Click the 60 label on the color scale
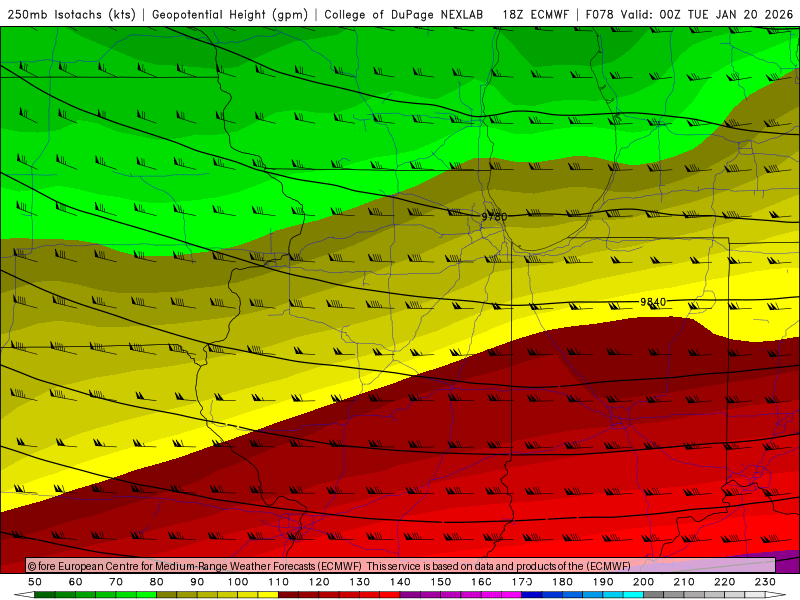800x600 pixels. click(x=75, y=582)
